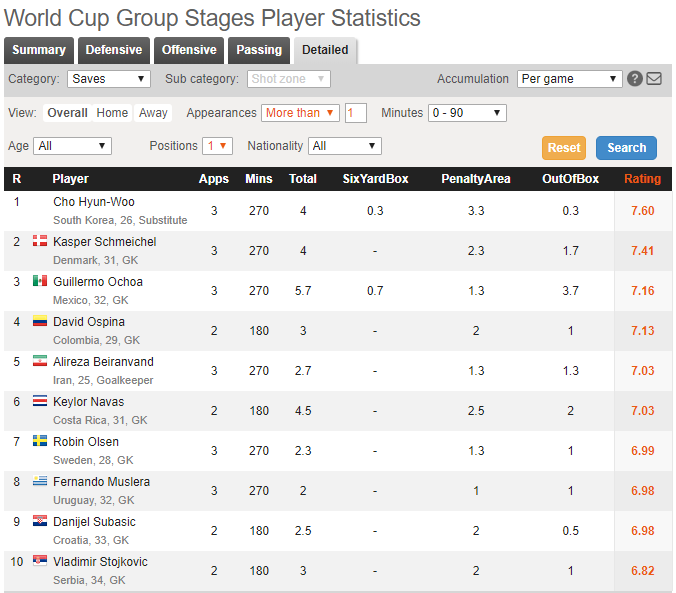Switch view to Away matches
Screen dimensions: 676x593
(x=153, y=113)
